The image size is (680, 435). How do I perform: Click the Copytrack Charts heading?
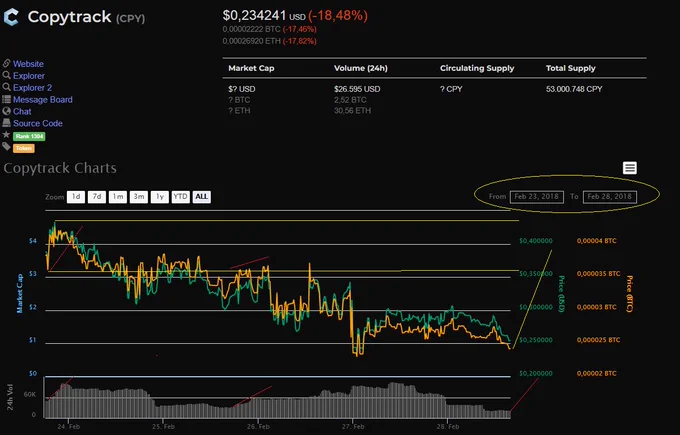[x=60, y=168]
